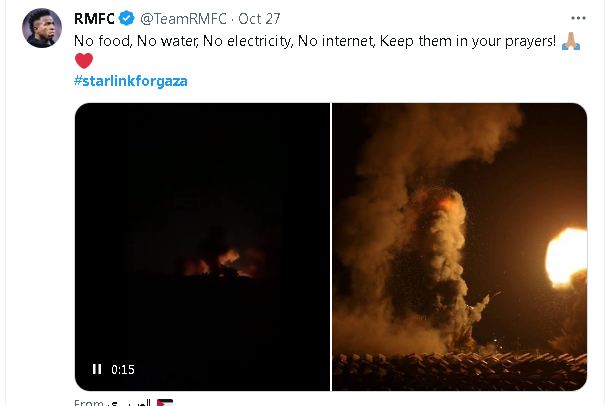This screenshot has height=406, width=609.
Task: Click the flag icon below the video
Action: pos(165,402)
